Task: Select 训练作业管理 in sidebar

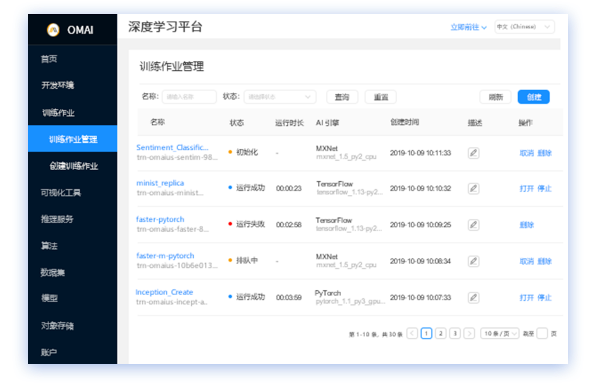Action: pos(72,139)
